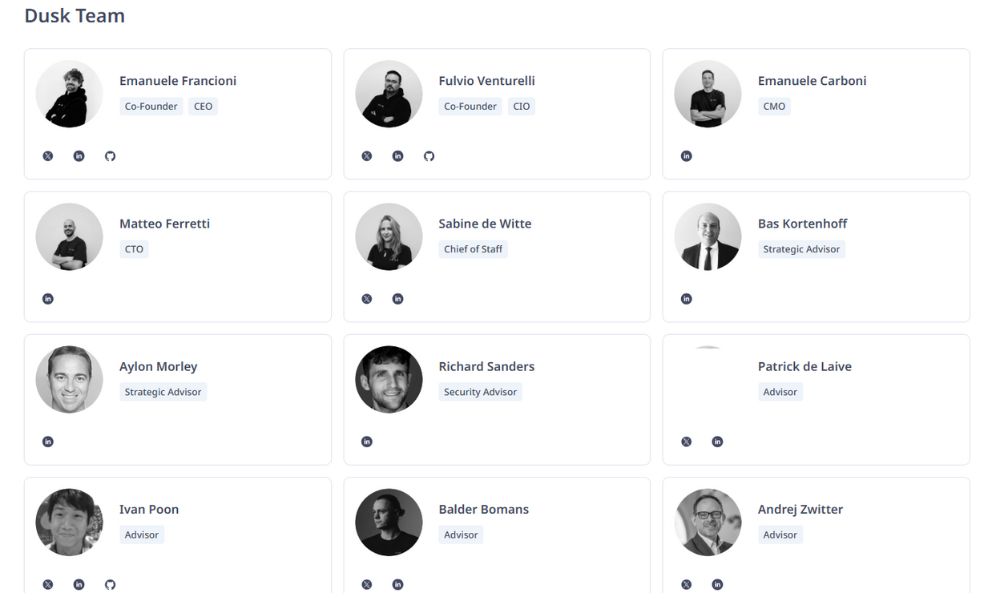Open Balder Bomans' X profile
1000x600 pixels.
(x=366, y=584)
